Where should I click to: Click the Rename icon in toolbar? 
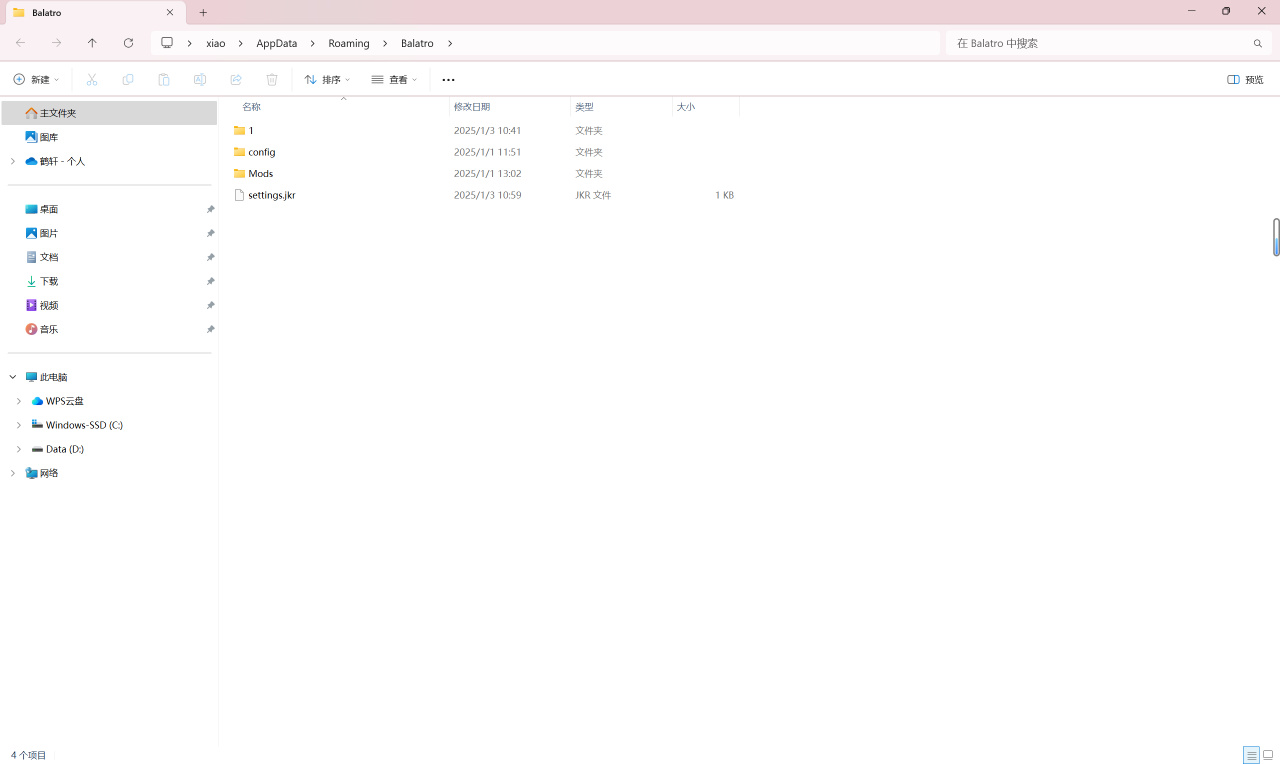[200, 79]
